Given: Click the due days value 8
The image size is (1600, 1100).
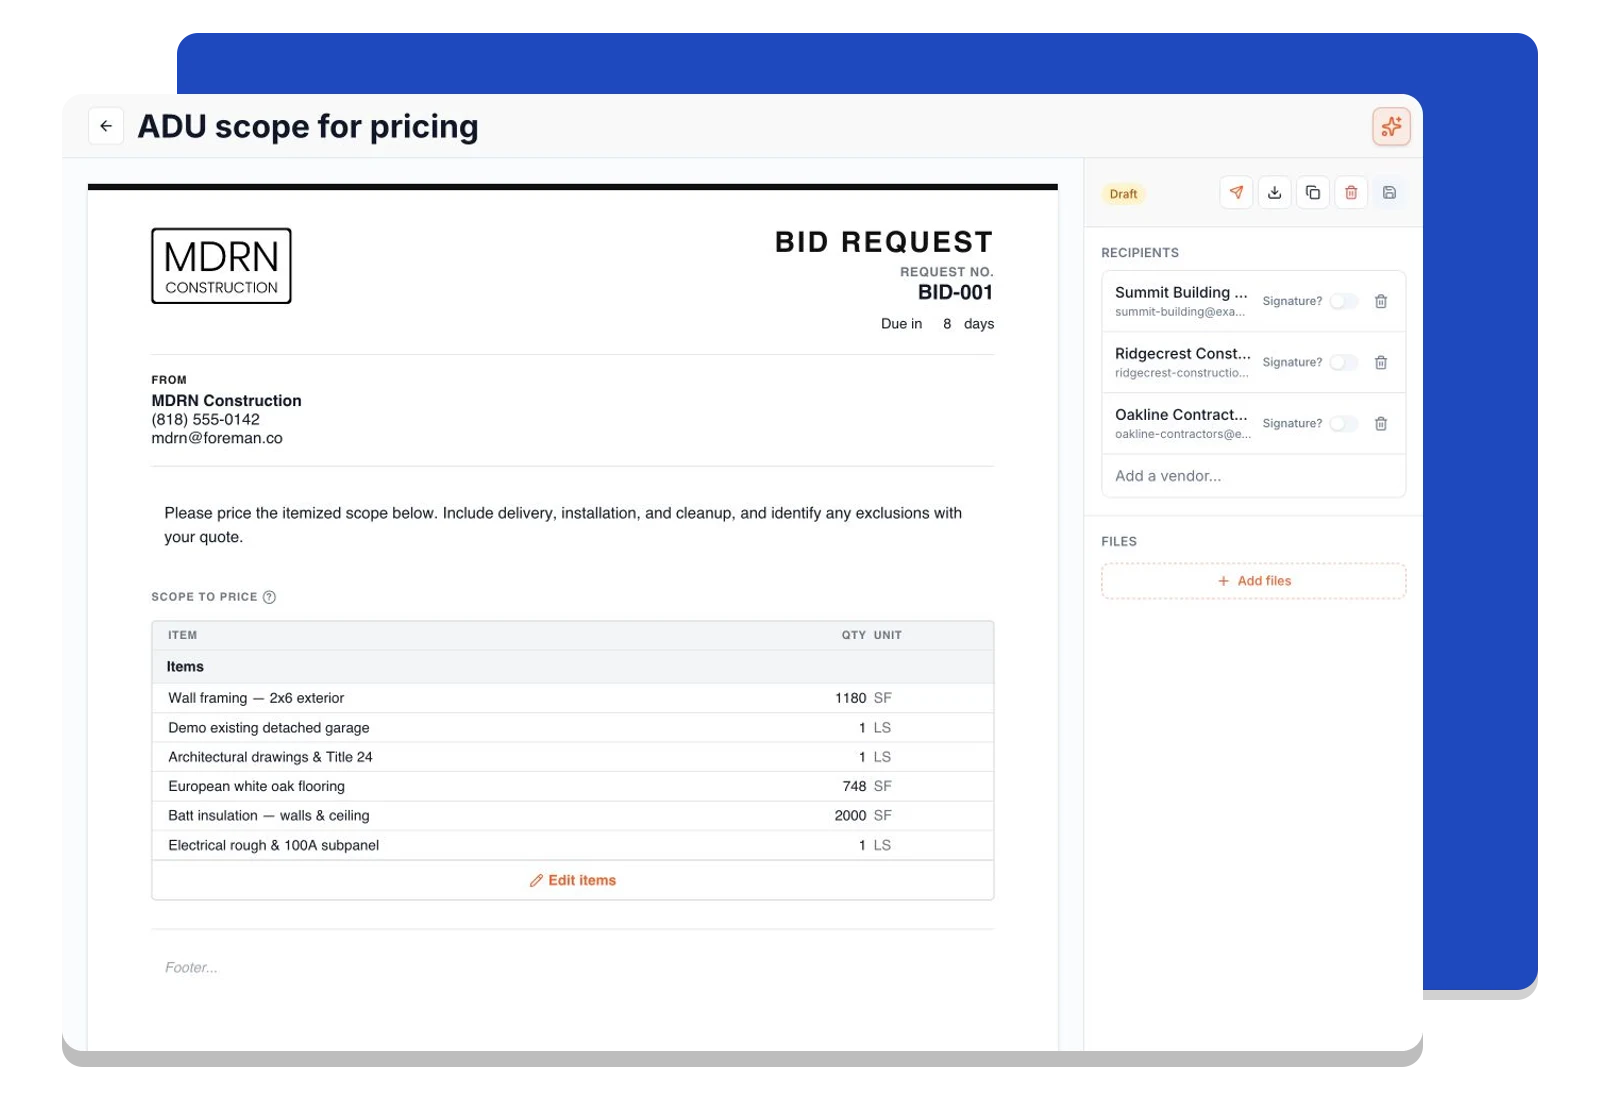Looking at the screenshot, I should point(947,324).
